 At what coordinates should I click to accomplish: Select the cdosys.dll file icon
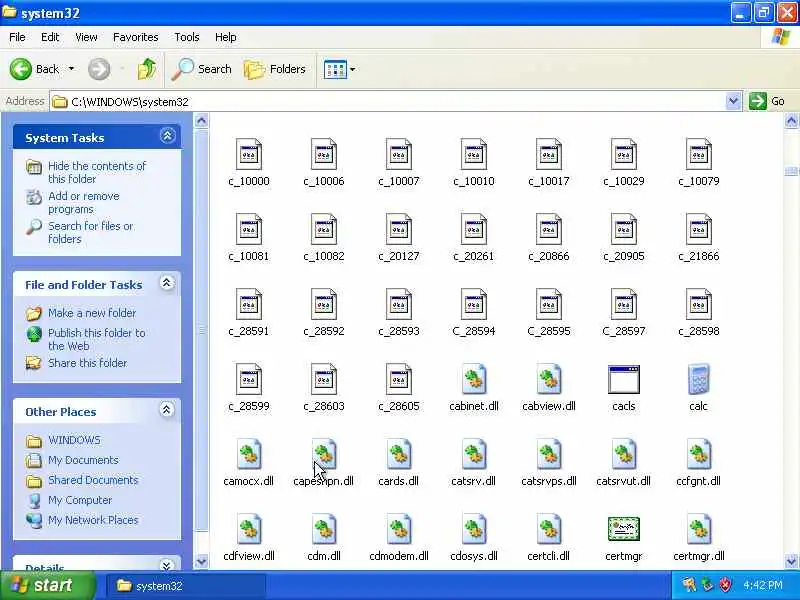pos(473,530)
